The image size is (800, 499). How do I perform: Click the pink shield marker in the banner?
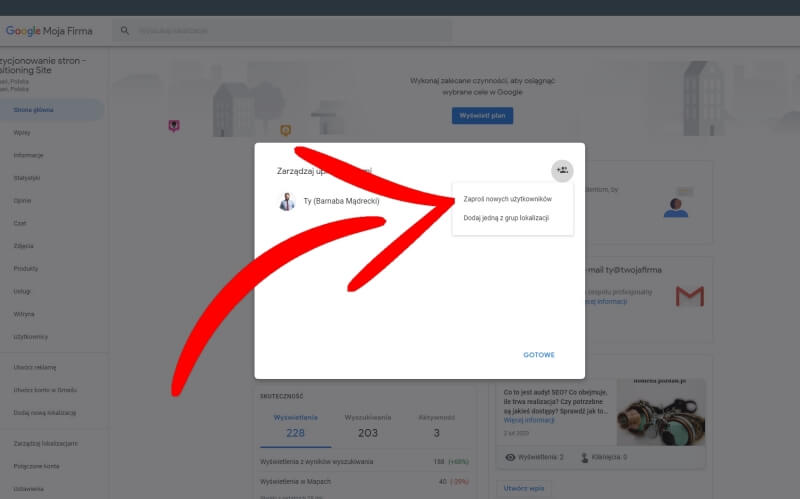(174, 126)
